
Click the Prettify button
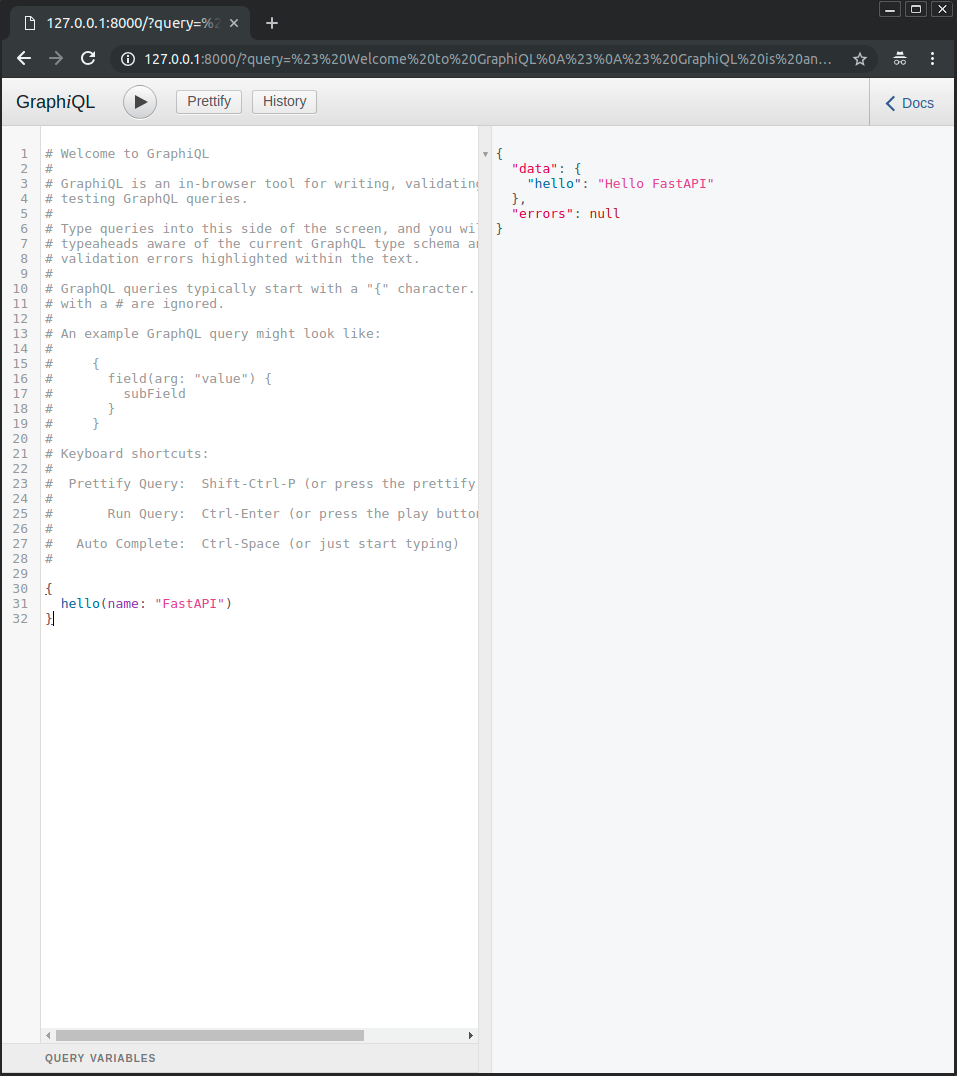209,101
